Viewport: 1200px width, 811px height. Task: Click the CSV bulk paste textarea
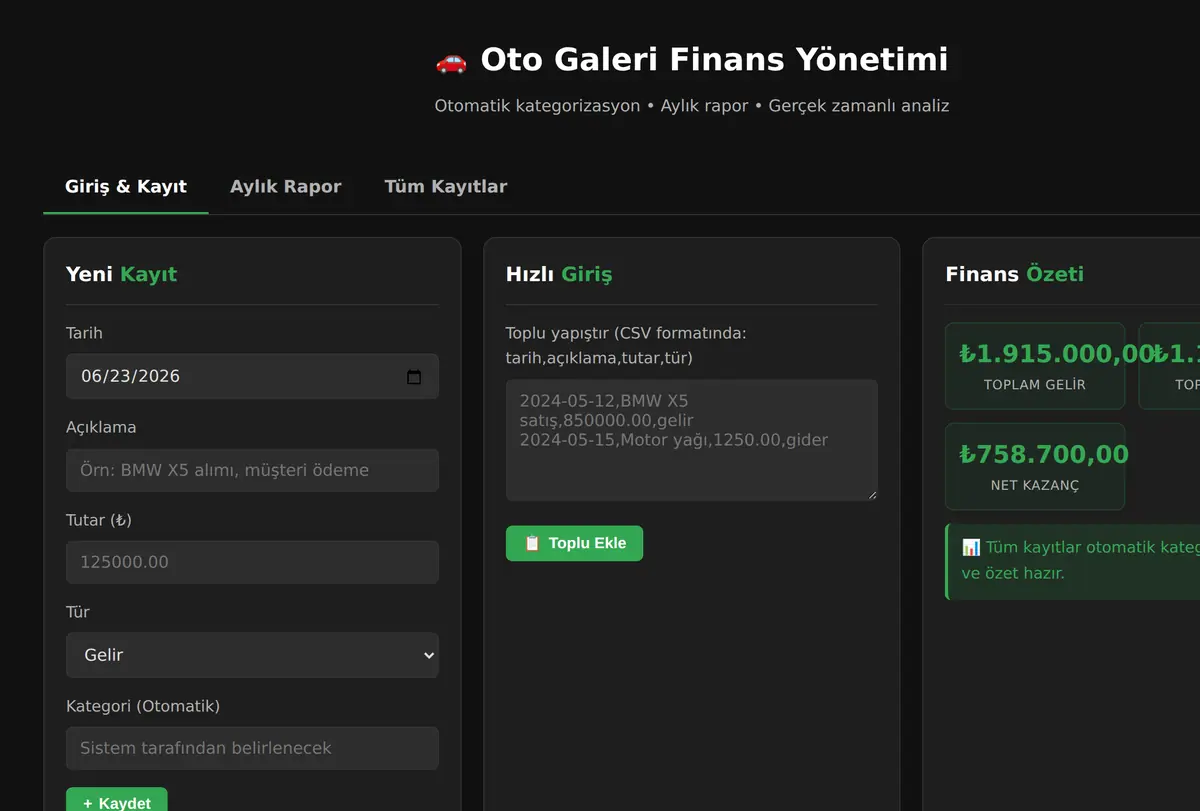[691, 440]
